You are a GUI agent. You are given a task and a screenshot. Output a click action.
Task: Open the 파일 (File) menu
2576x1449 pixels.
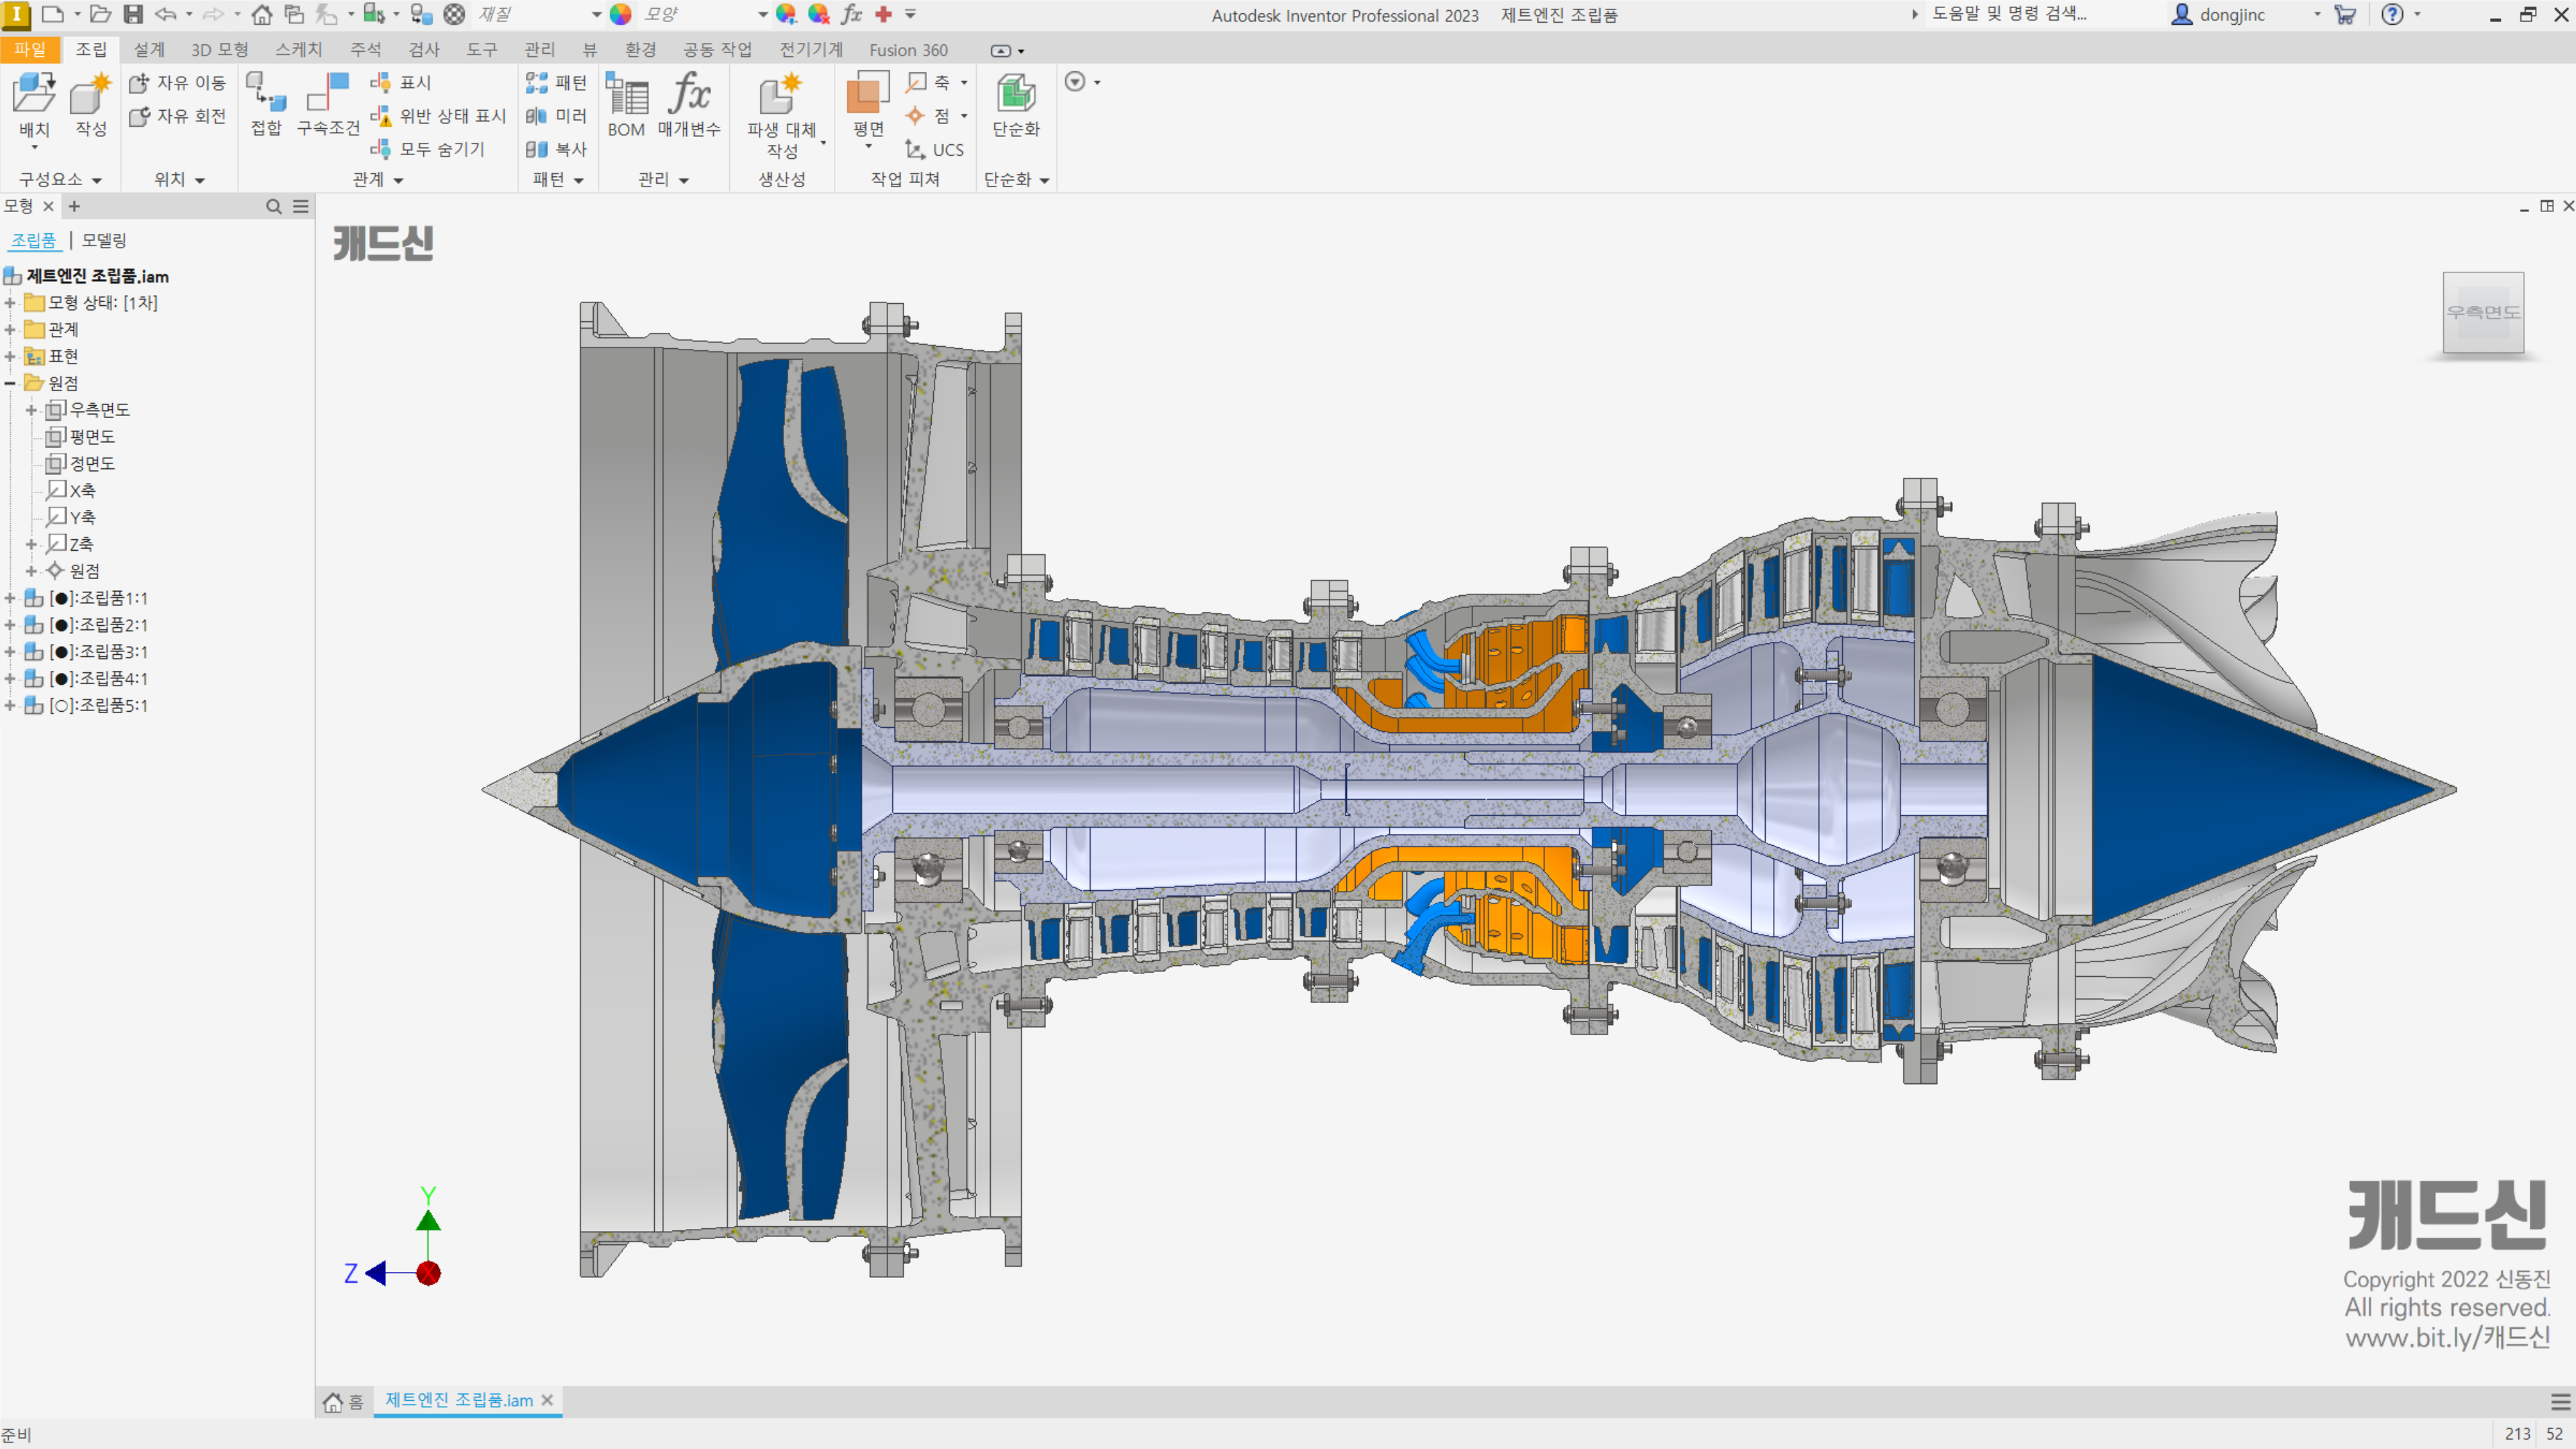[30, 50]
